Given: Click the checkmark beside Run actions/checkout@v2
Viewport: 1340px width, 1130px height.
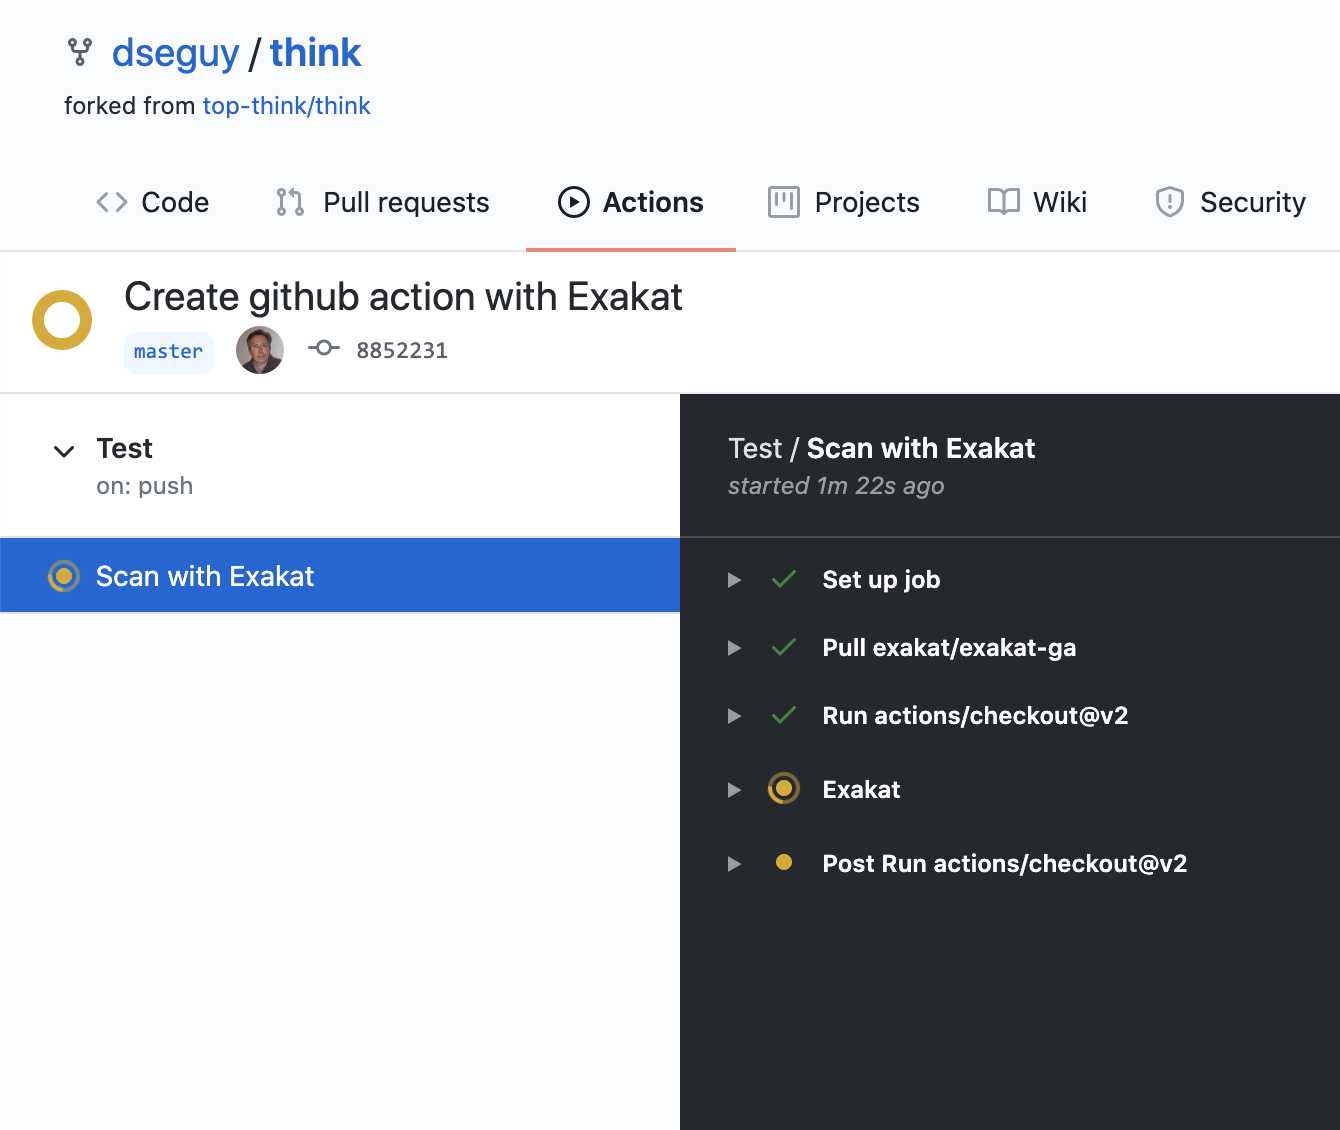Looking at the screenshot, I should tap(784, 715).
